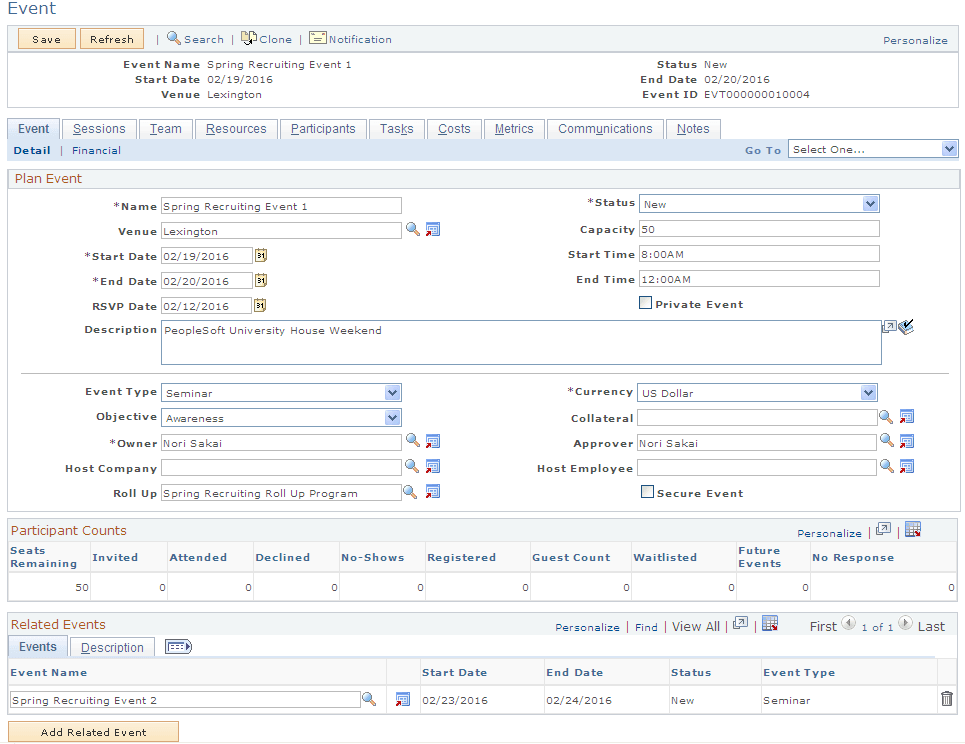This screenshot has height=744, width=965.
Task: Switch to the Sessions tab
Action: (98, 128)
